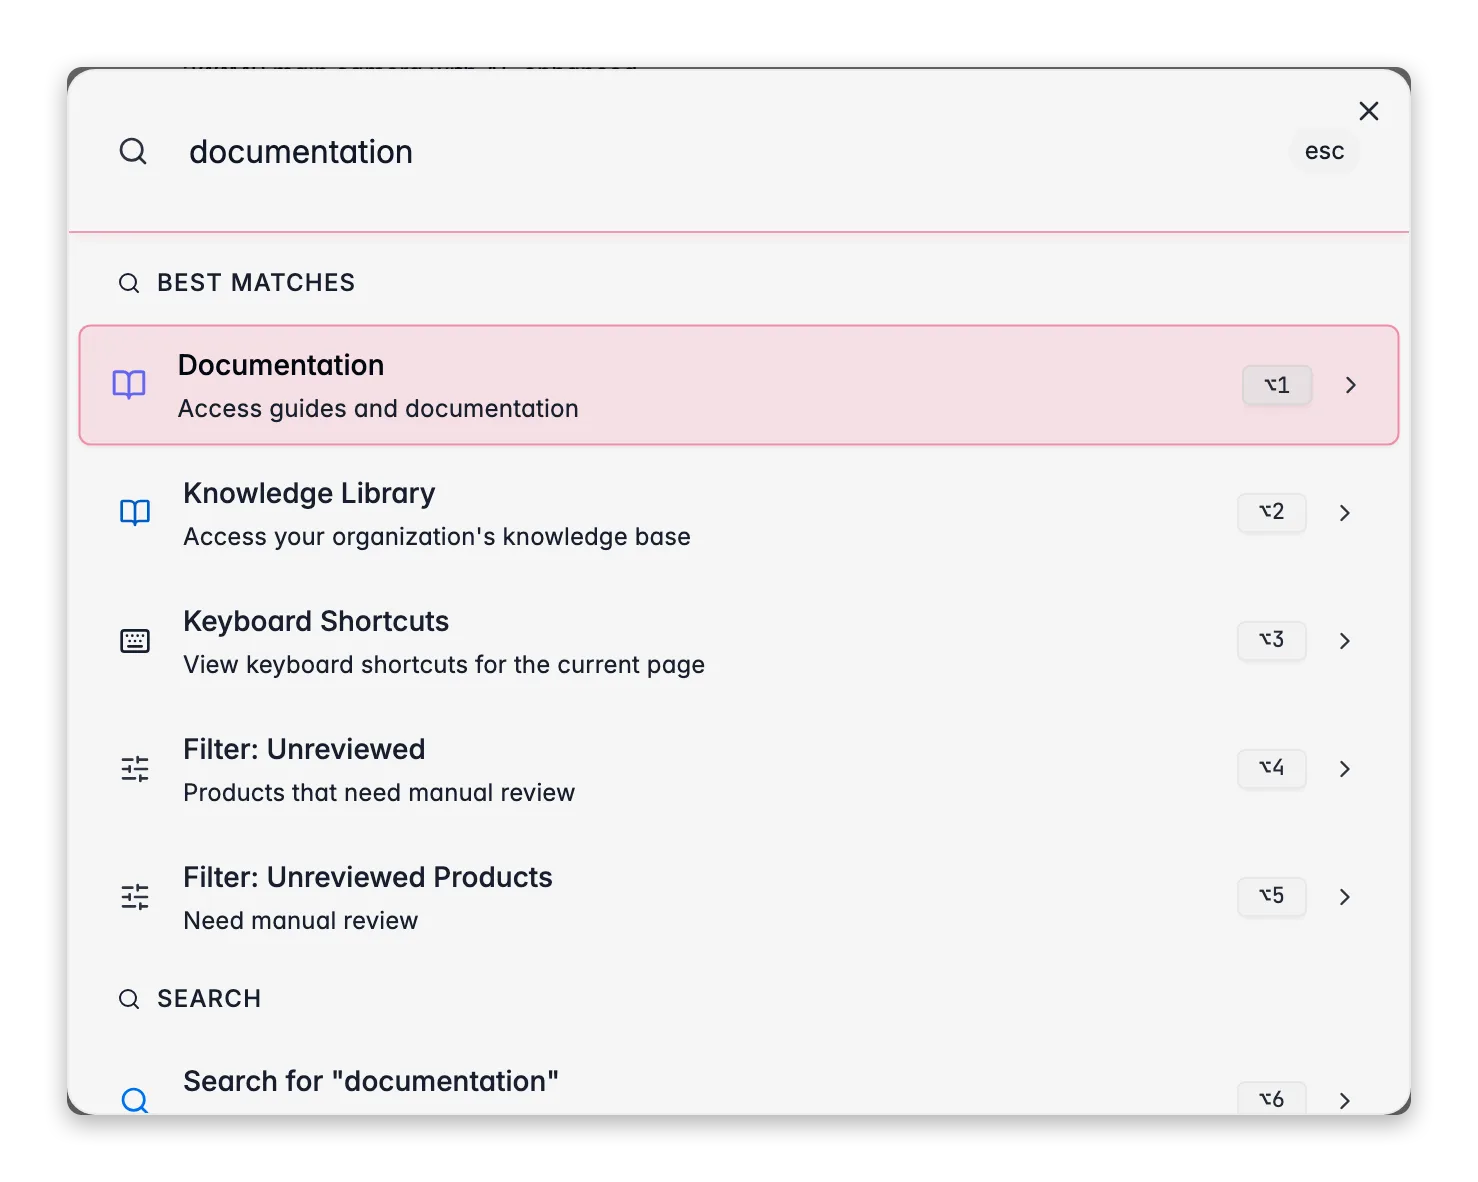
Task: Click the search magnifier icon beside the query
Action: pyautogui.click(x=133, y=152)
